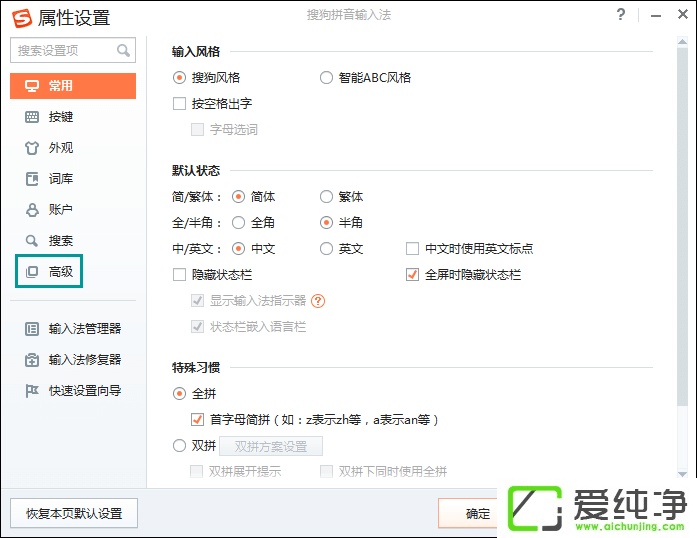Switch to 搜索 settings tab
697x538 pixels.
(60, 241)
